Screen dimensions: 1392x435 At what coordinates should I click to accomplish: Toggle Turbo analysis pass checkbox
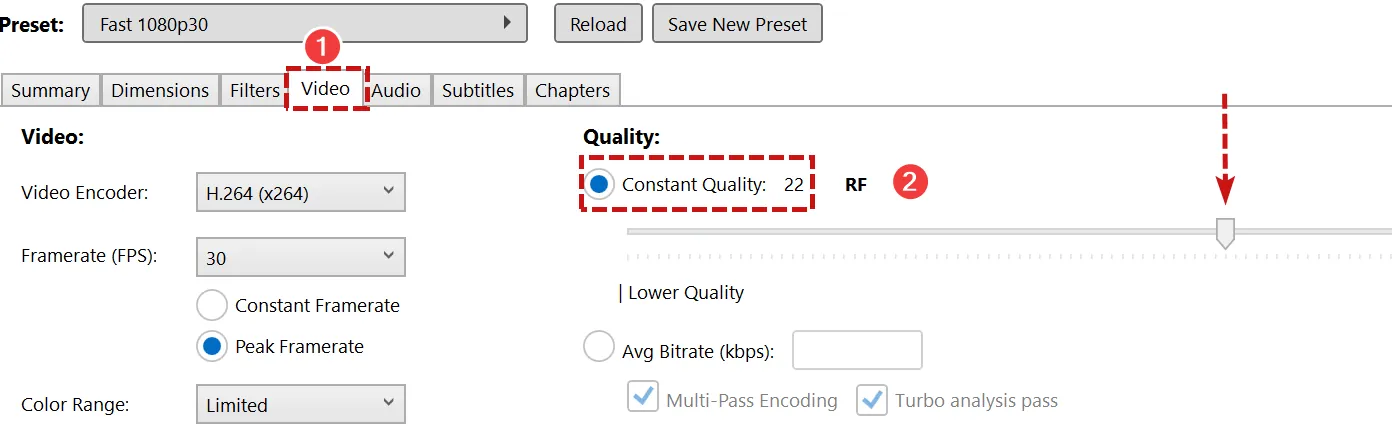872,400
